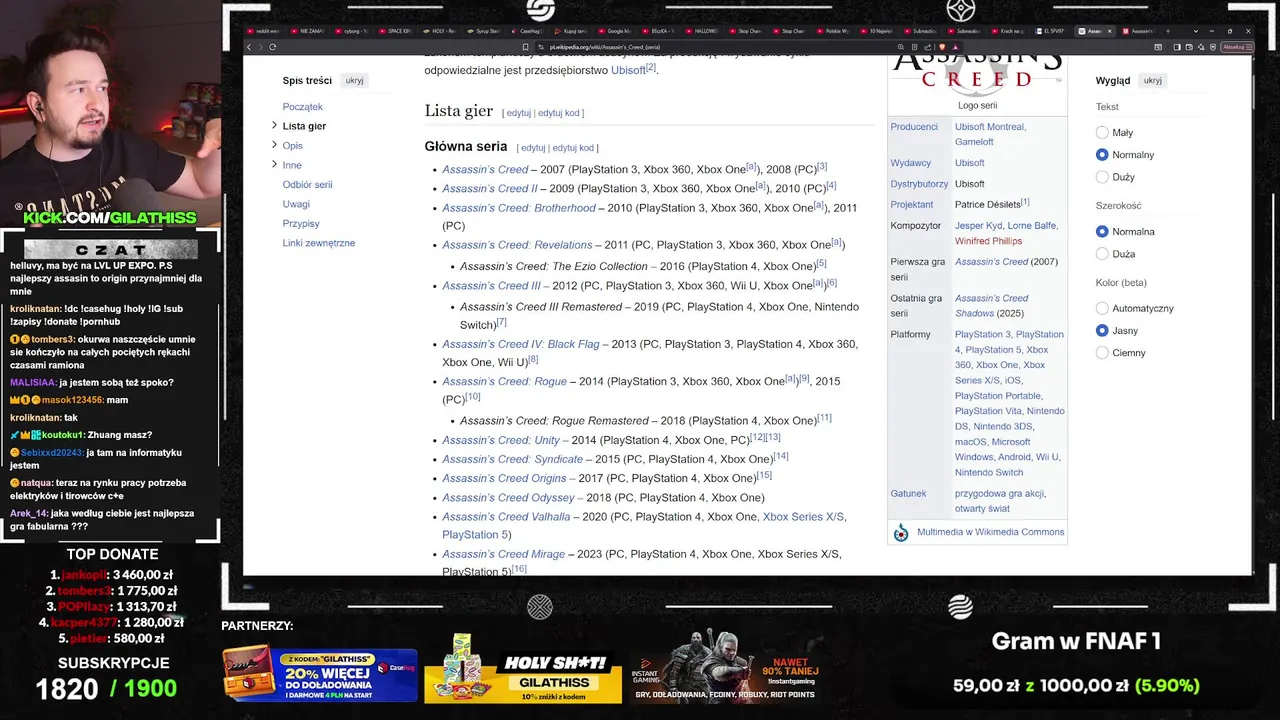Switch to the Google M browser tab
This screenshot has height=720, width=1280.
click(616, 31)
